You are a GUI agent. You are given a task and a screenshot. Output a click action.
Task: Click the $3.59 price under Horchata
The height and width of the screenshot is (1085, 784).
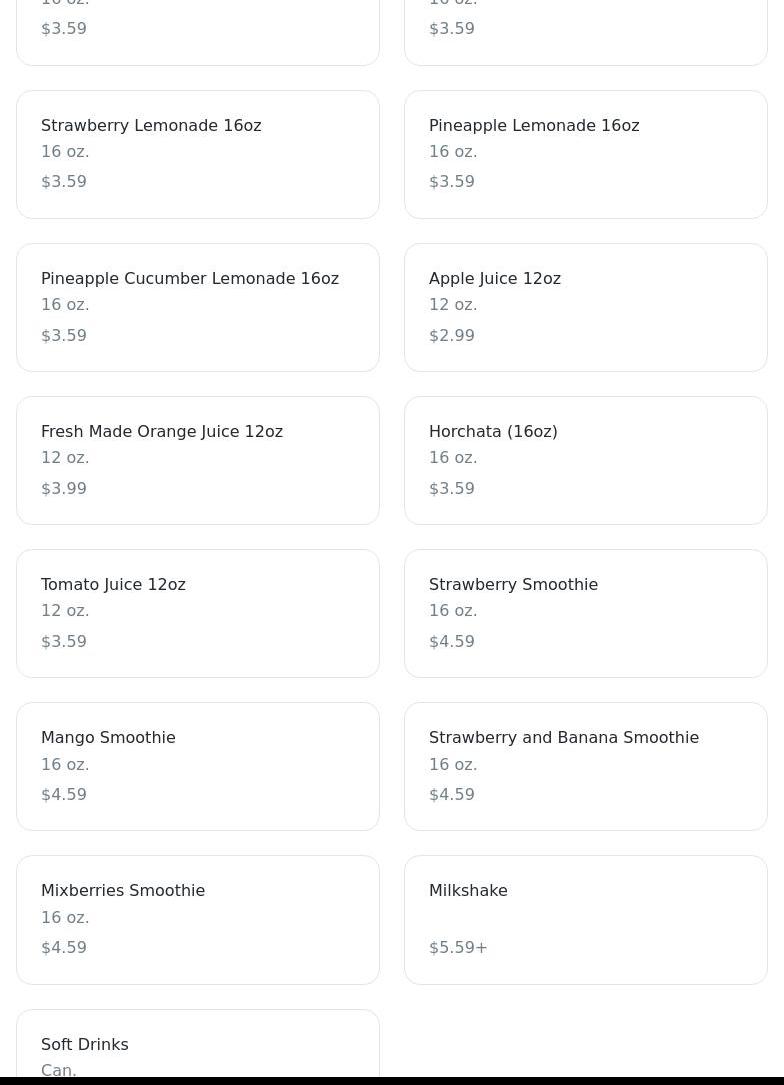[x=452, y=488]
